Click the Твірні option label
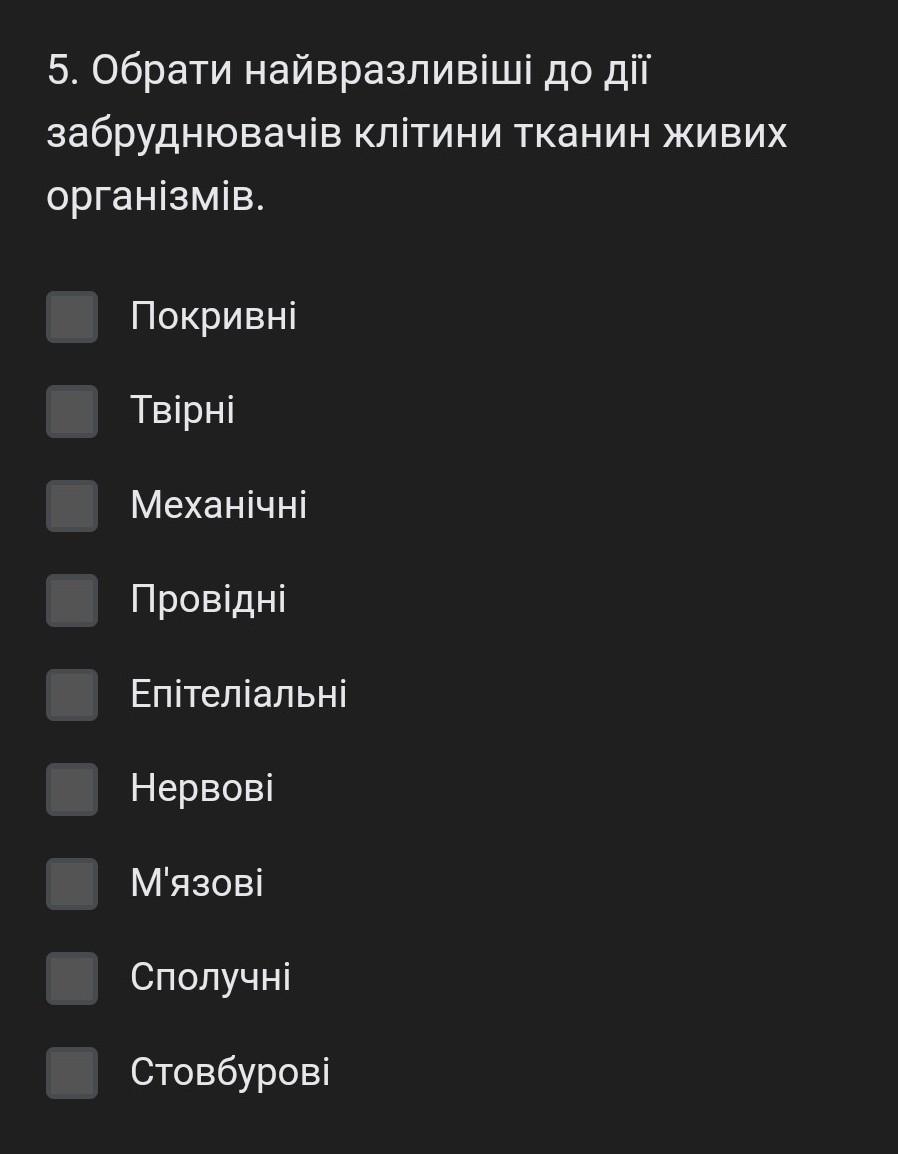 pyautogui.click(x=182, y=411)
